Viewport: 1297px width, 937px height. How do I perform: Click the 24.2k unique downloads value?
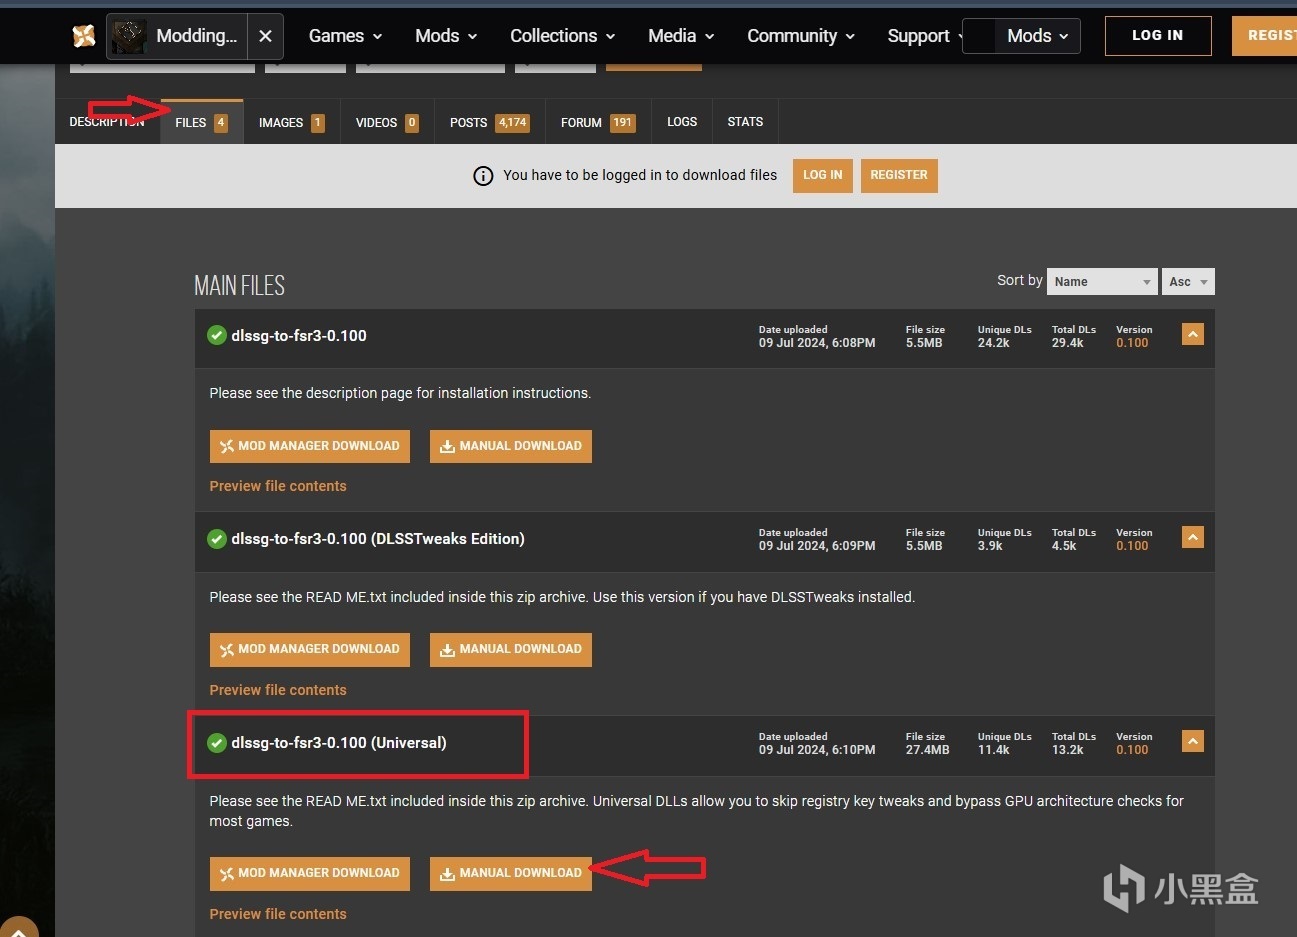pyautogui.click(x=994, y=343)
